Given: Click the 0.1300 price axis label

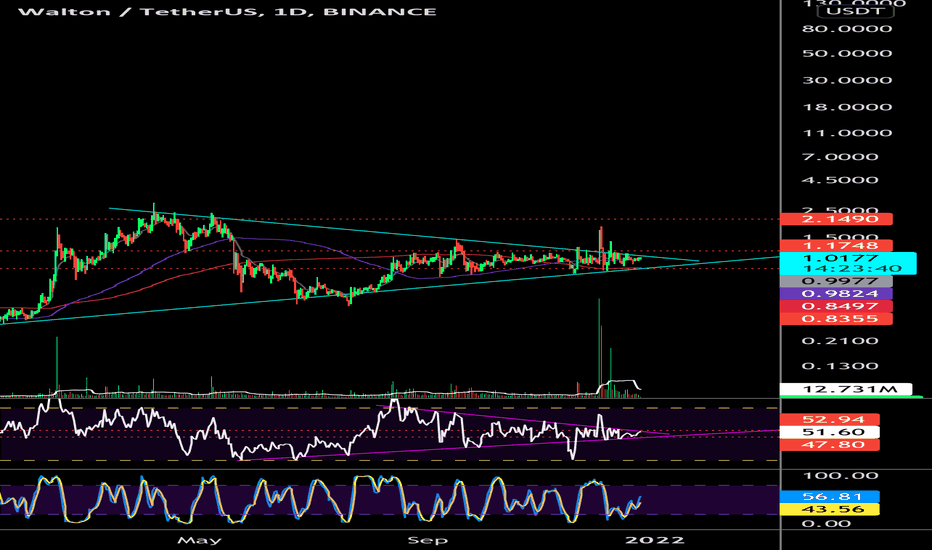Looking at the screenshot, I should point(840,366).
